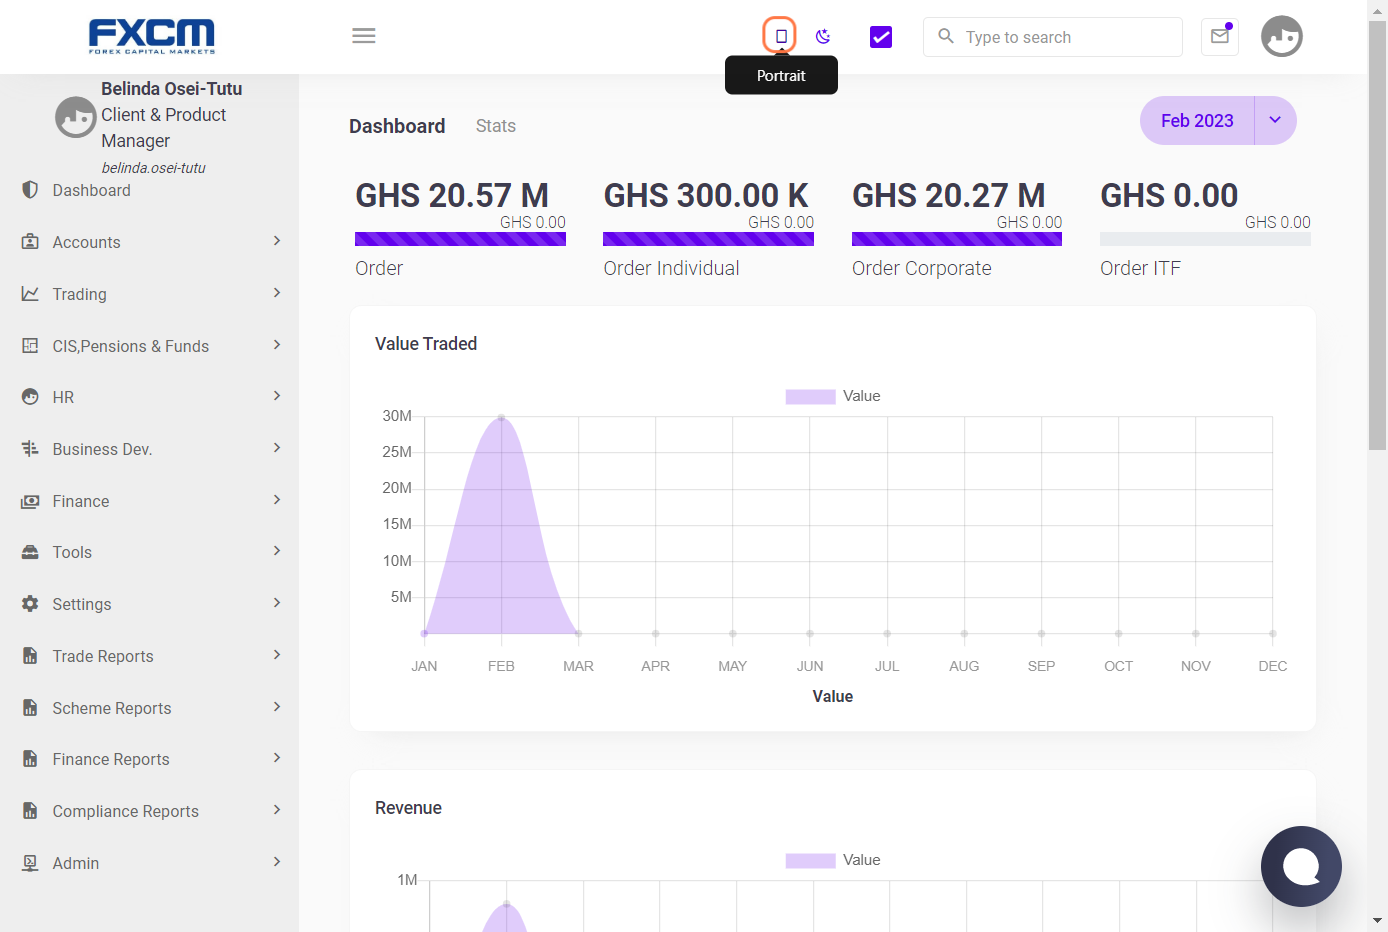The height and width of the screenshot is (932, 1388).
Task: Open the mail notifications icon
Action: [x=1220, y=36]
